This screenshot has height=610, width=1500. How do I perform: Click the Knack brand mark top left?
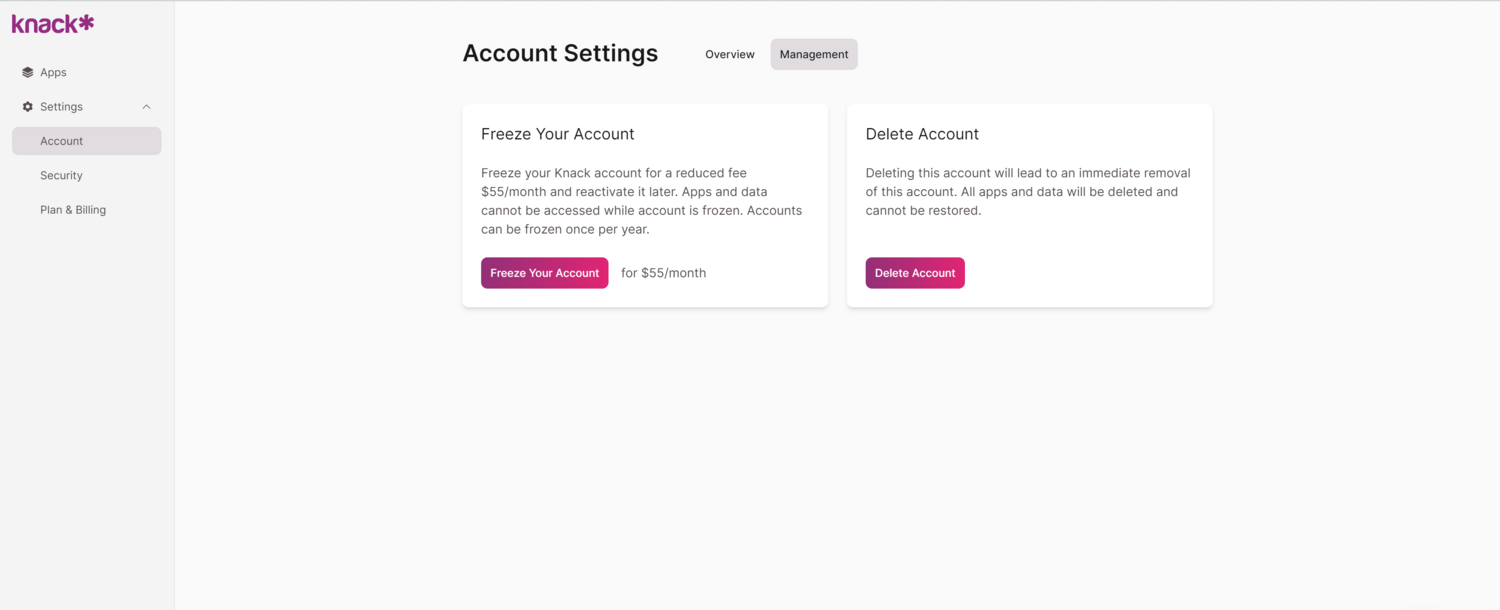(x=51, y=22)
